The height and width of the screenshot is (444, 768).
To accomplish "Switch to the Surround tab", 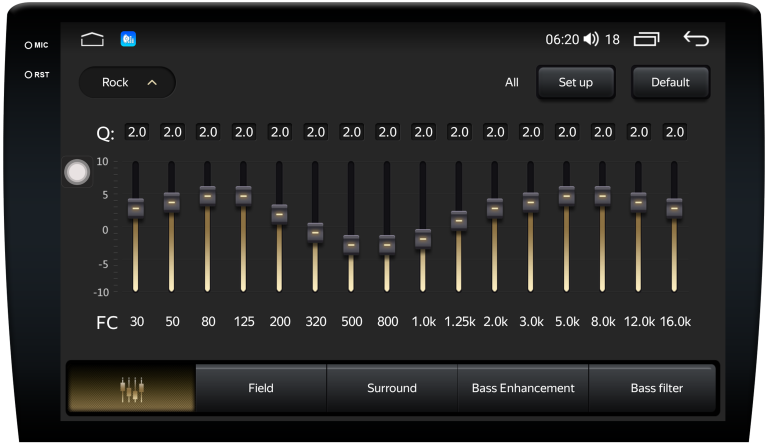I will [392, 388].
